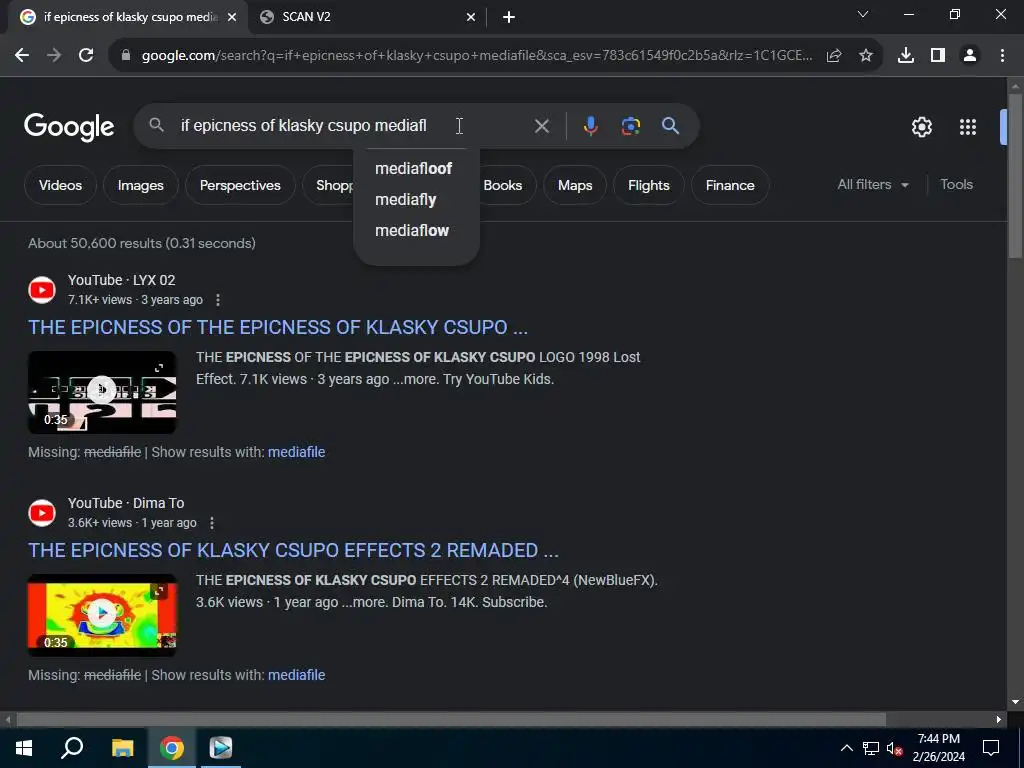Image resolution: width=1024 pixels, height=768 pixels.
Task: Open the media player taskbar app
Action: pos(221,748)
